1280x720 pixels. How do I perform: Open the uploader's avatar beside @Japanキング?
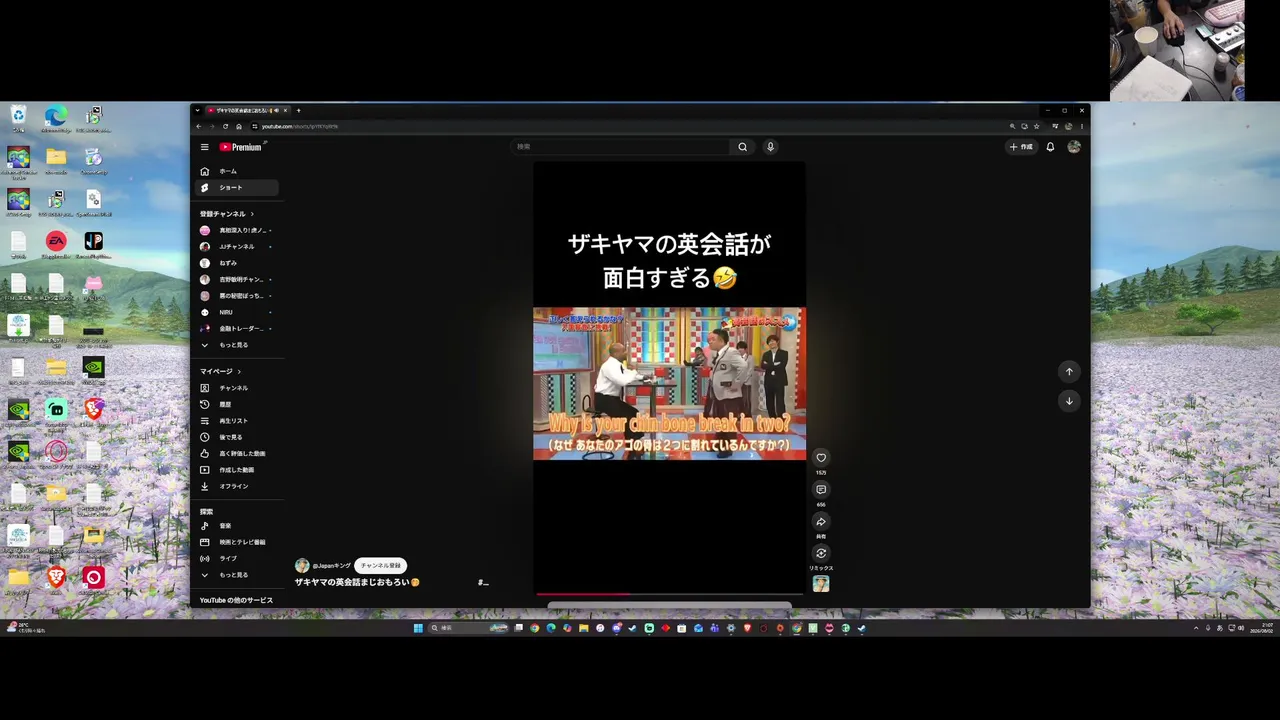[302, 566]
